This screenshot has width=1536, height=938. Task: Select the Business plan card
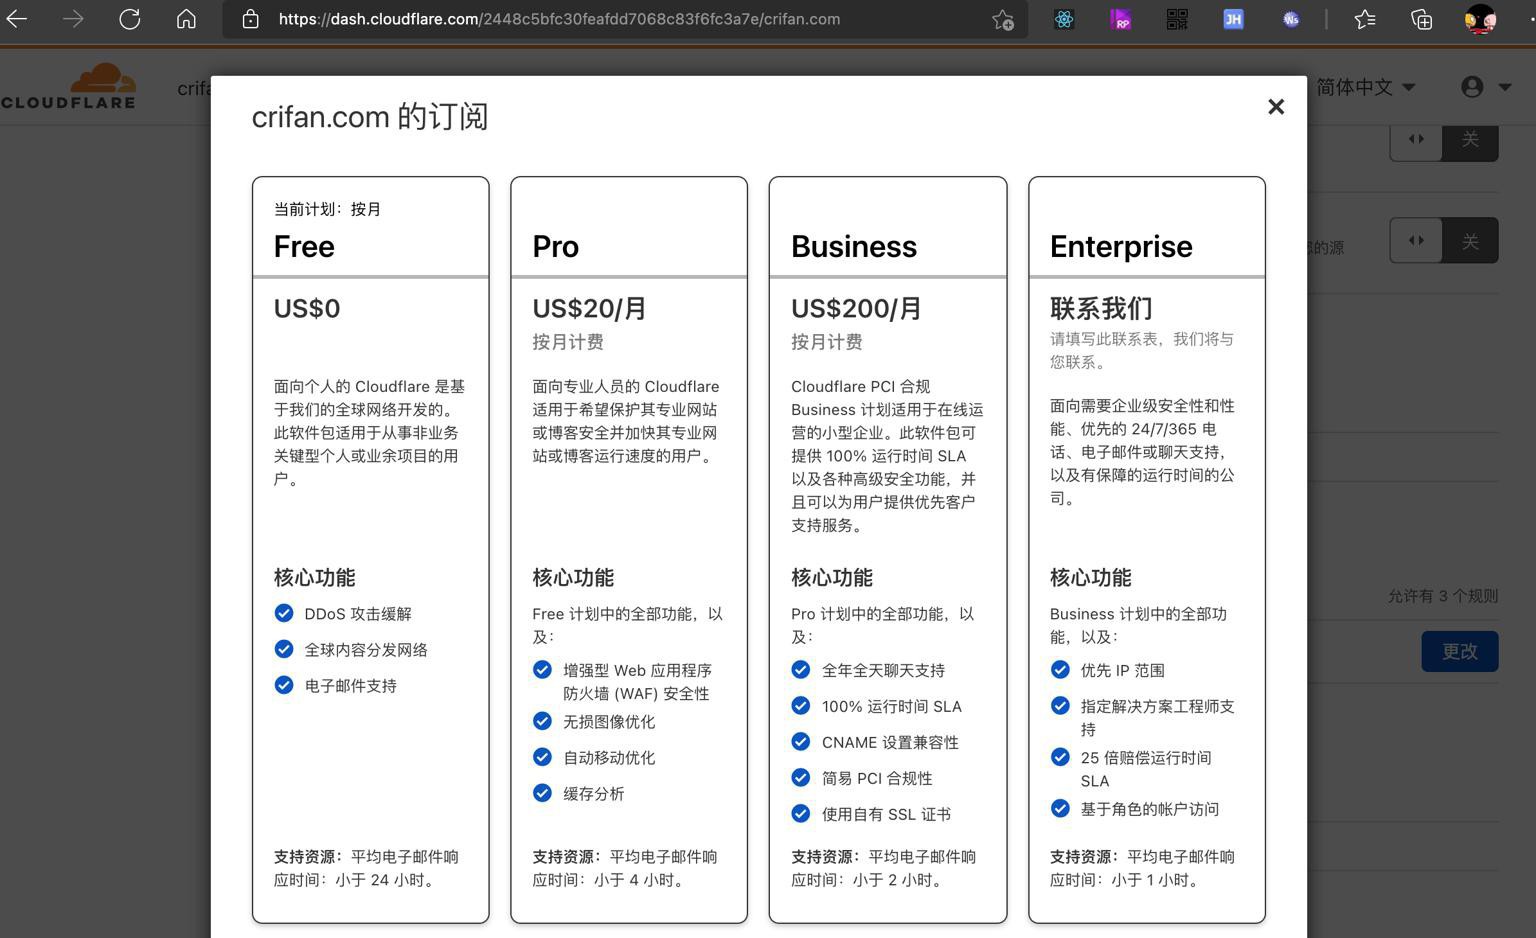pyautogui.click(x=888, y=549)
